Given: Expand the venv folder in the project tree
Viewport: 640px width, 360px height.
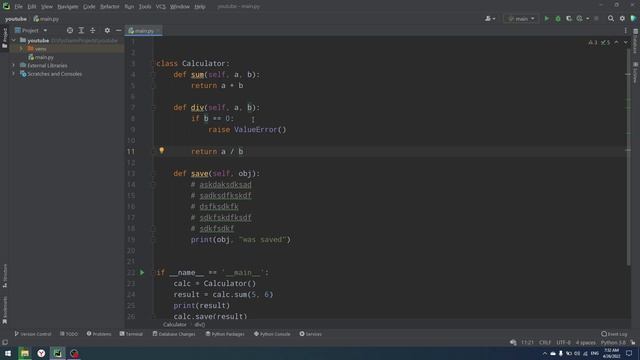Looking at the screenshot, I should point(21,49).
